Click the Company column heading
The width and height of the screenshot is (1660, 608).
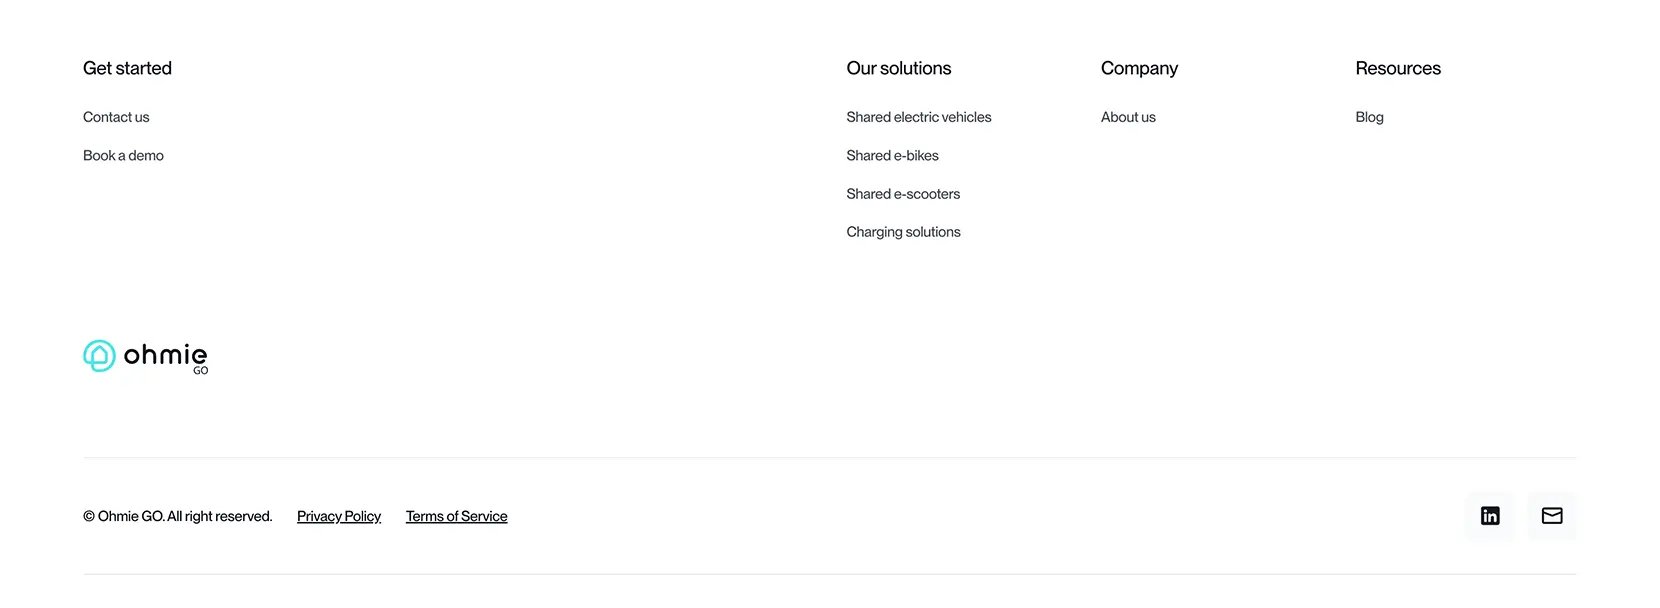1139,68
